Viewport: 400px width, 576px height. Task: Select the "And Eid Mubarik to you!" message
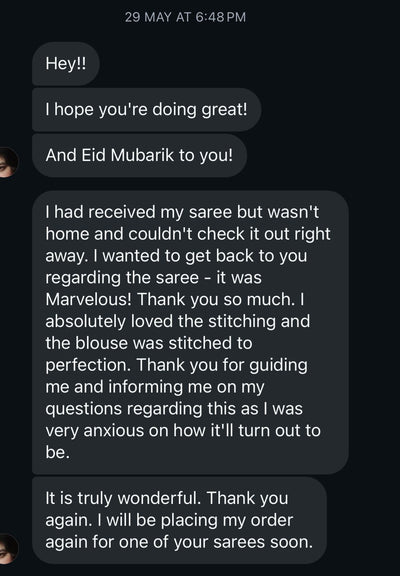tap(140, 155)
